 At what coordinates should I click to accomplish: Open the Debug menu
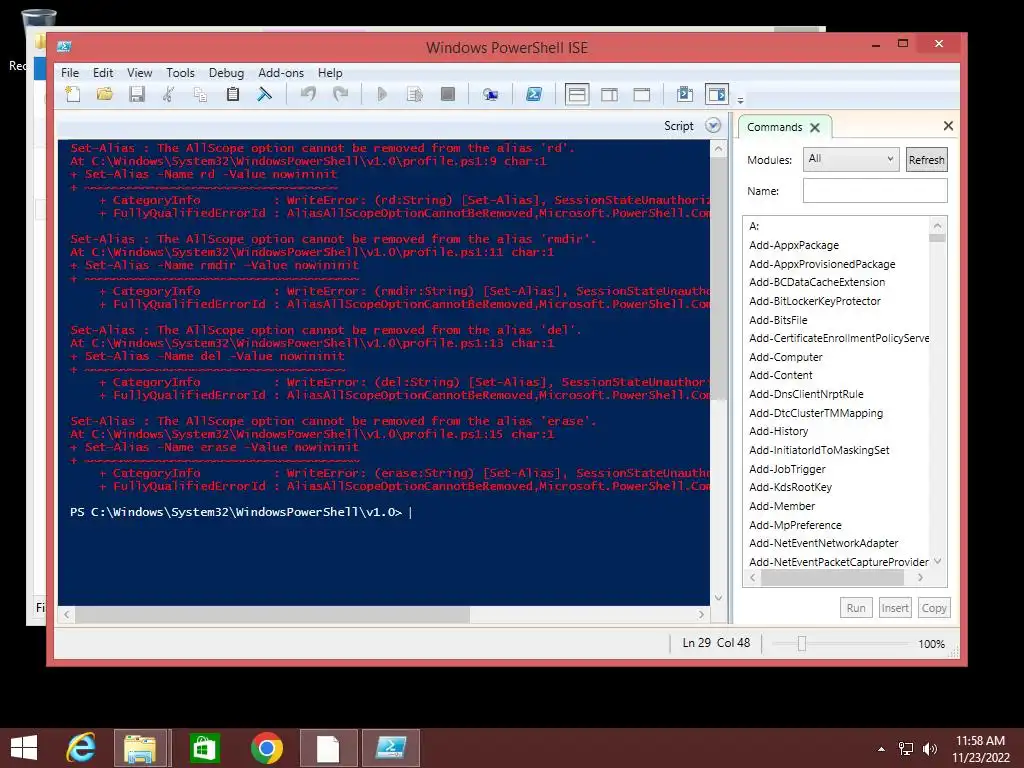click(226, 73)
